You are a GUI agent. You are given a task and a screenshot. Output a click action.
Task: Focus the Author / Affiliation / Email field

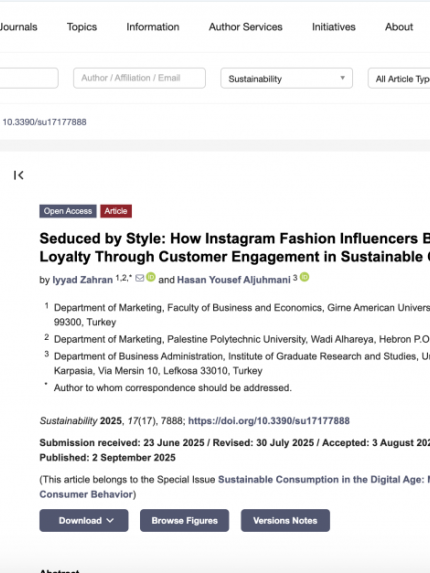click(x=139, y=78)
